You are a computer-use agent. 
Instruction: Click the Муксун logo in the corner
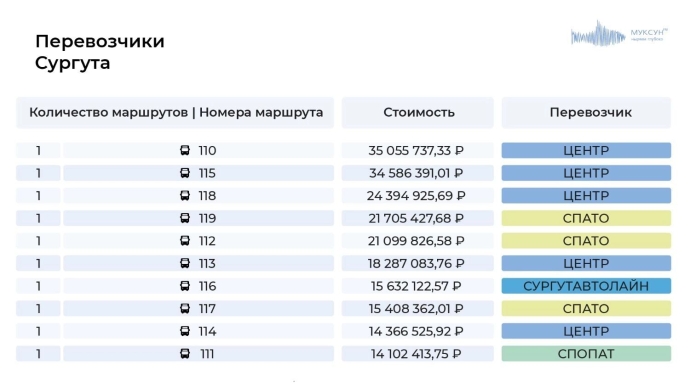tap(619, 33)
